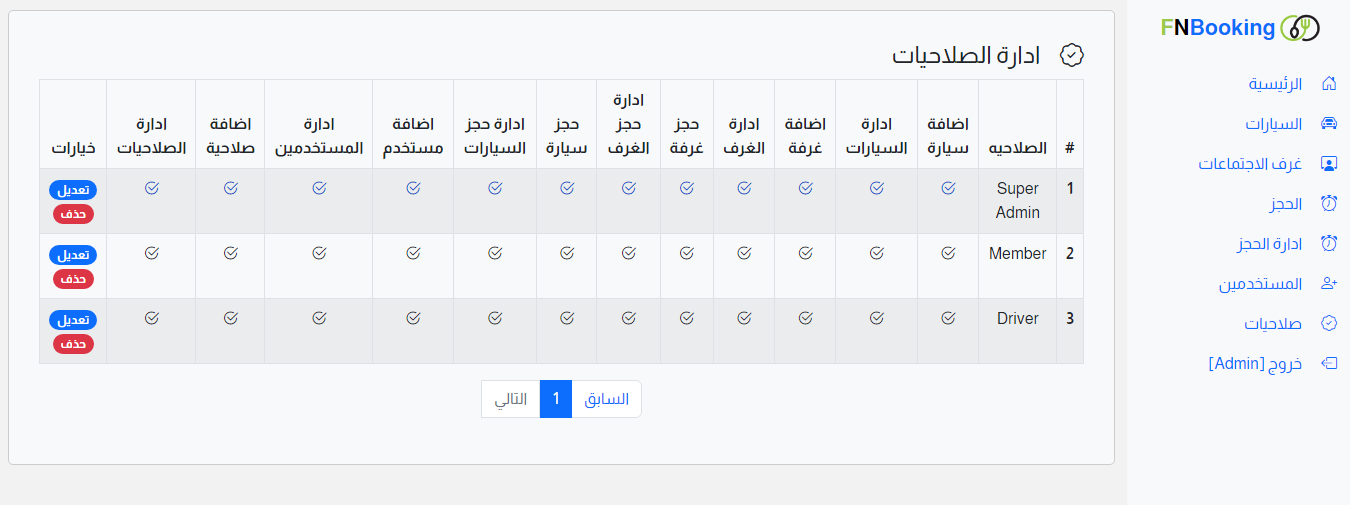Click the badge-check icon beside صلاحيات

pyautogui.click(x=1329, y=324)
